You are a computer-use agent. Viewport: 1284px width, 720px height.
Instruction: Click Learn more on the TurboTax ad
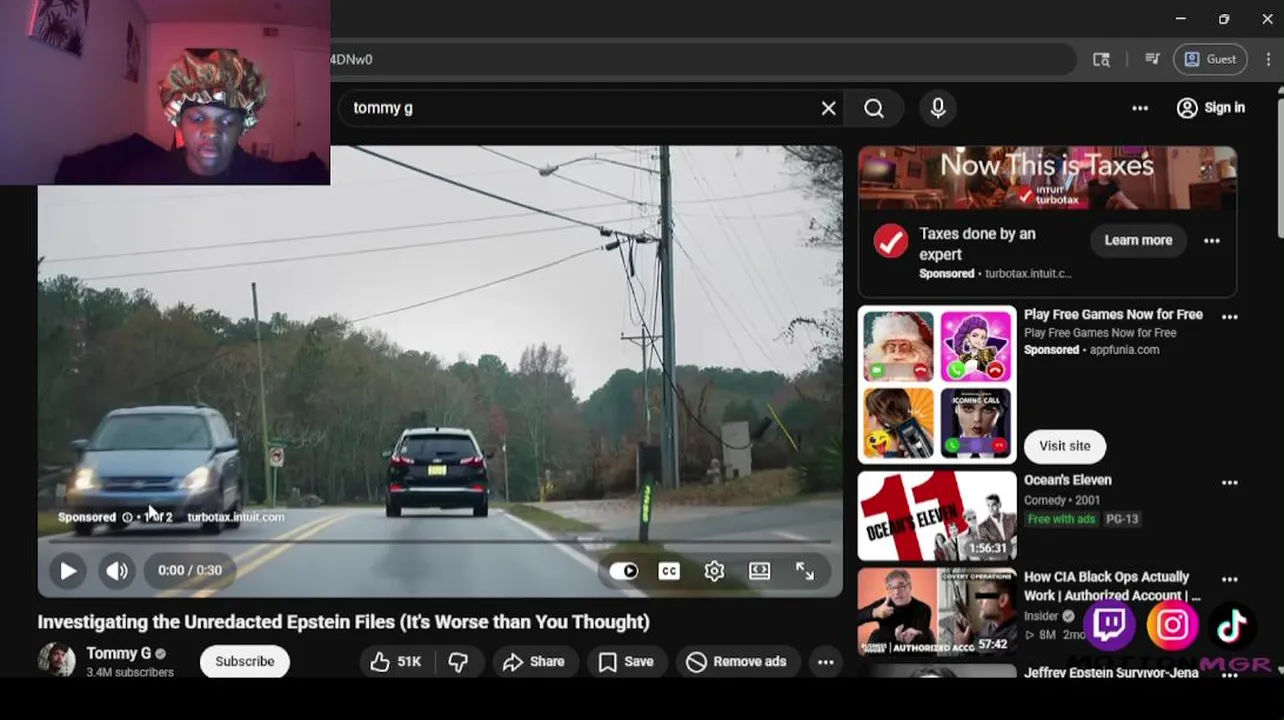(1138, 241)
